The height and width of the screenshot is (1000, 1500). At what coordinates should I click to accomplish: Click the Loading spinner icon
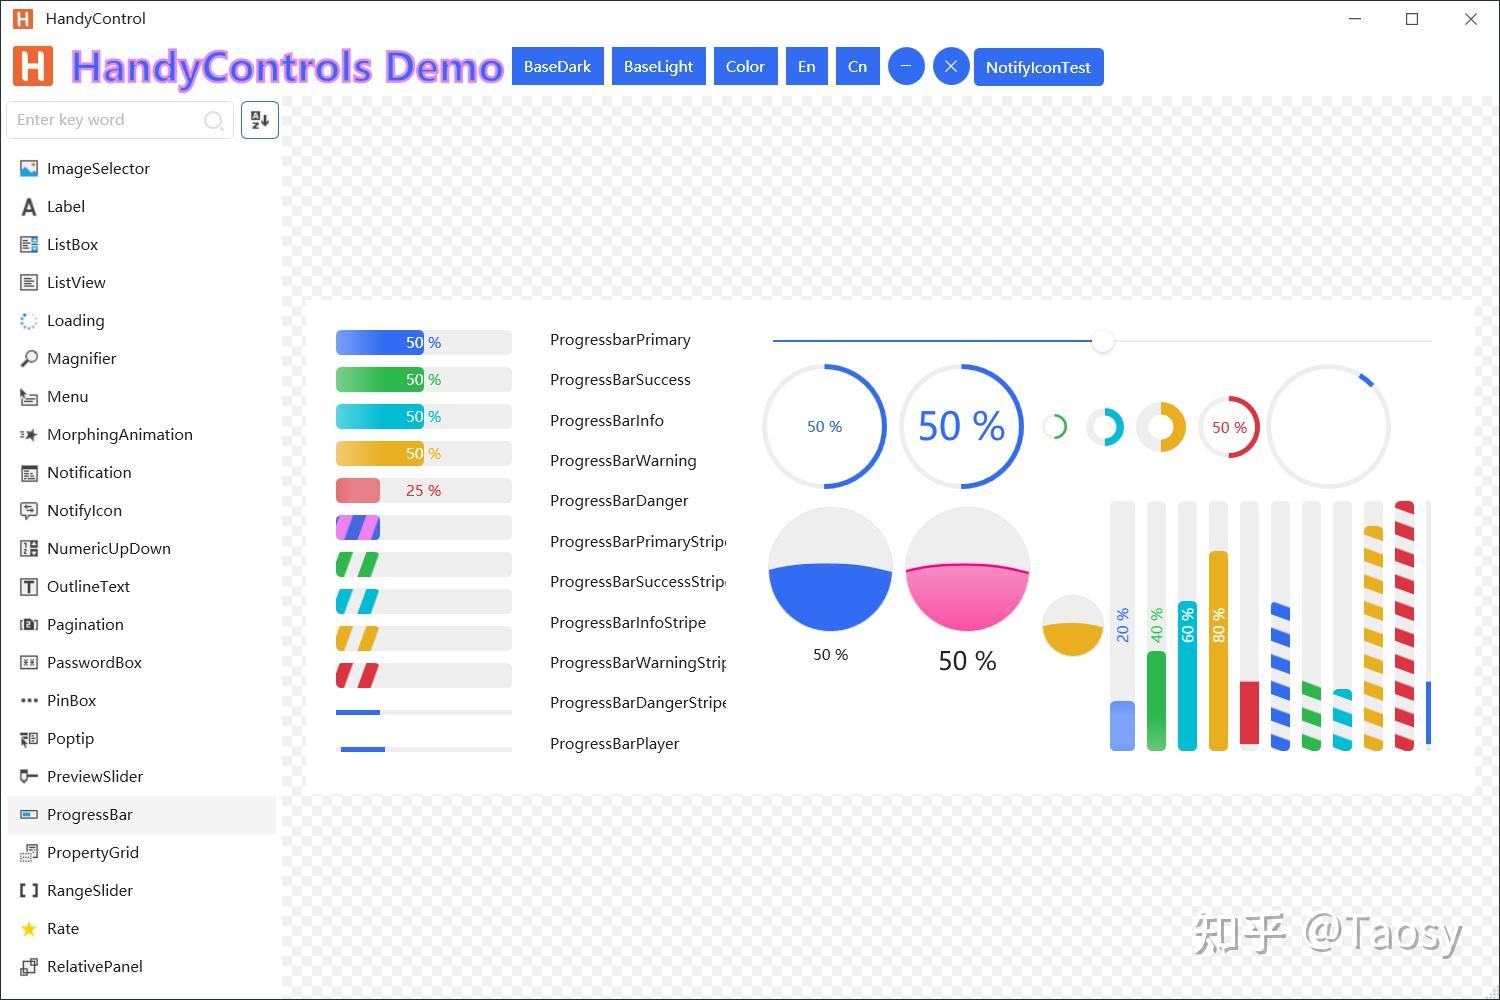29,320
